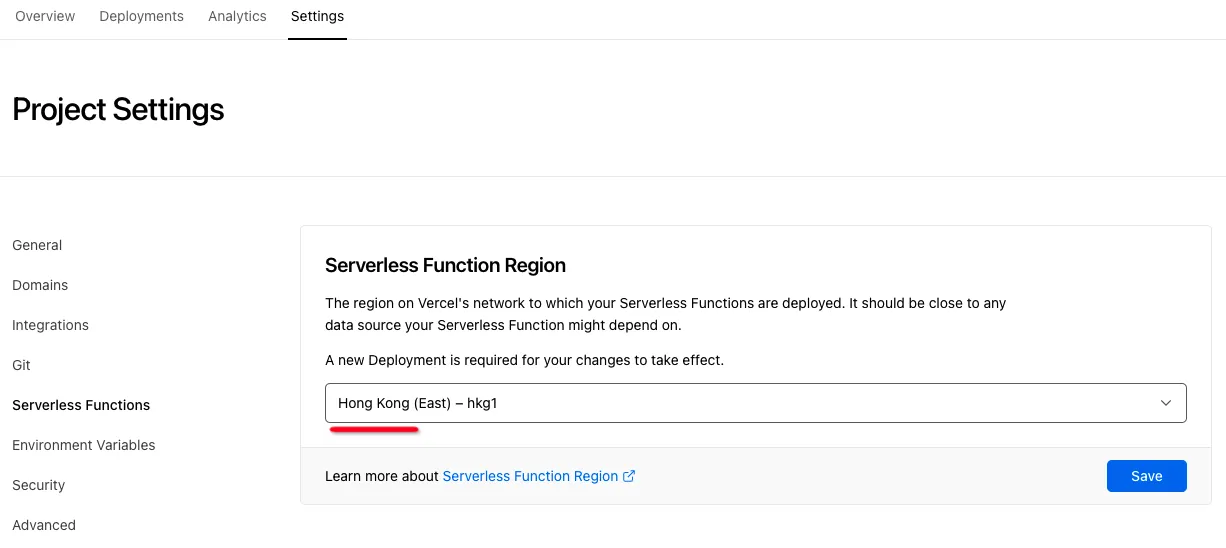Switch to the Overview tab
The width and height of the screenshot is (1226, 548).
click(x=45, y=16)
